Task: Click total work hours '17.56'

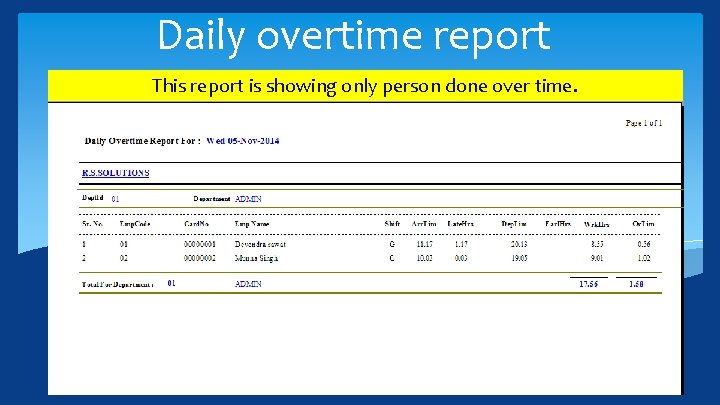Action: click(x=589, y=284)
